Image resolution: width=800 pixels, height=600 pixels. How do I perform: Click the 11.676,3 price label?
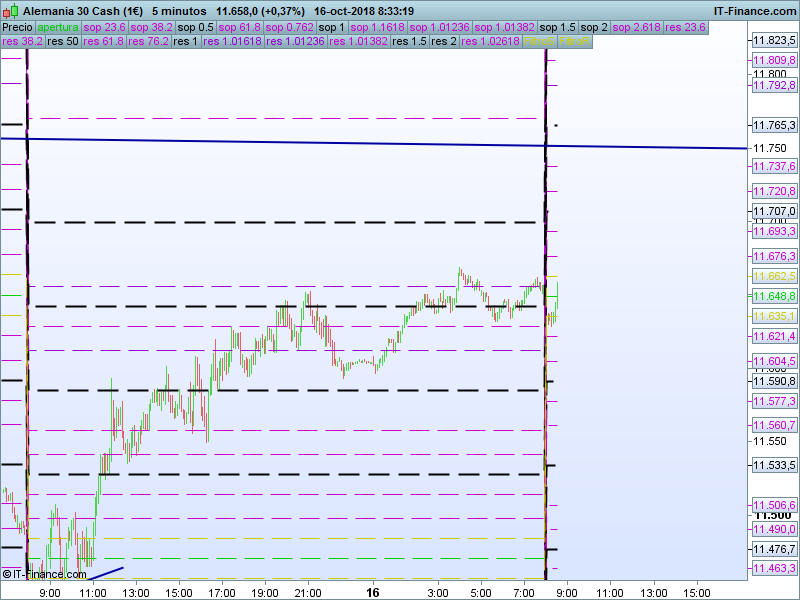click(774, 256)
